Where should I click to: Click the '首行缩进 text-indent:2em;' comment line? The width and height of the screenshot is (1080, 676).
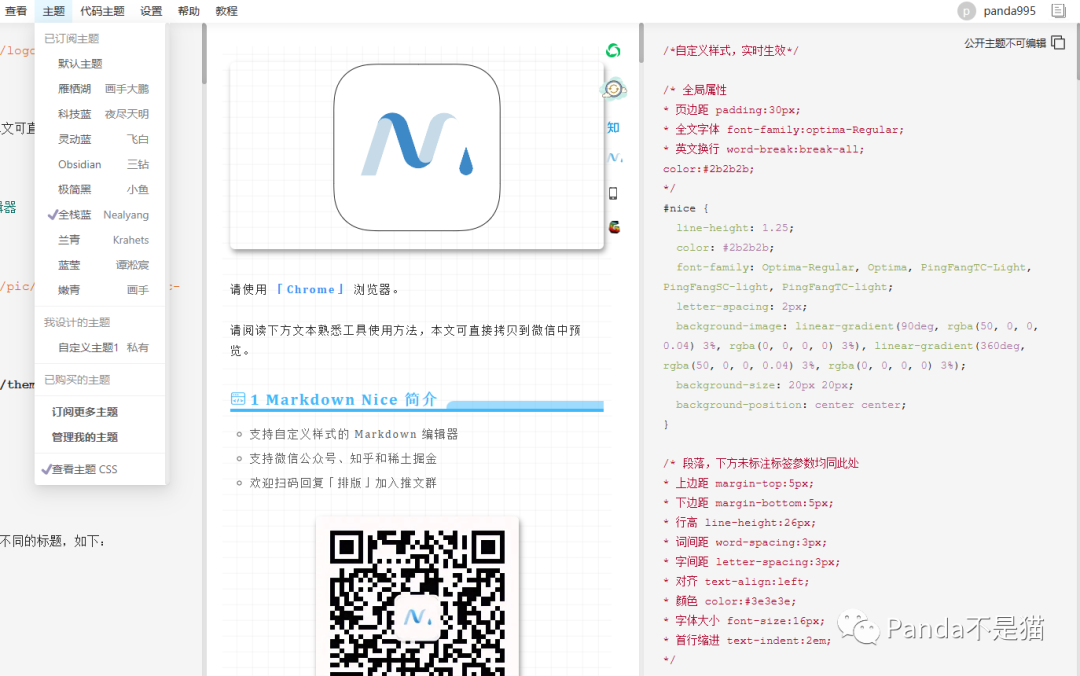coord(747,640)
